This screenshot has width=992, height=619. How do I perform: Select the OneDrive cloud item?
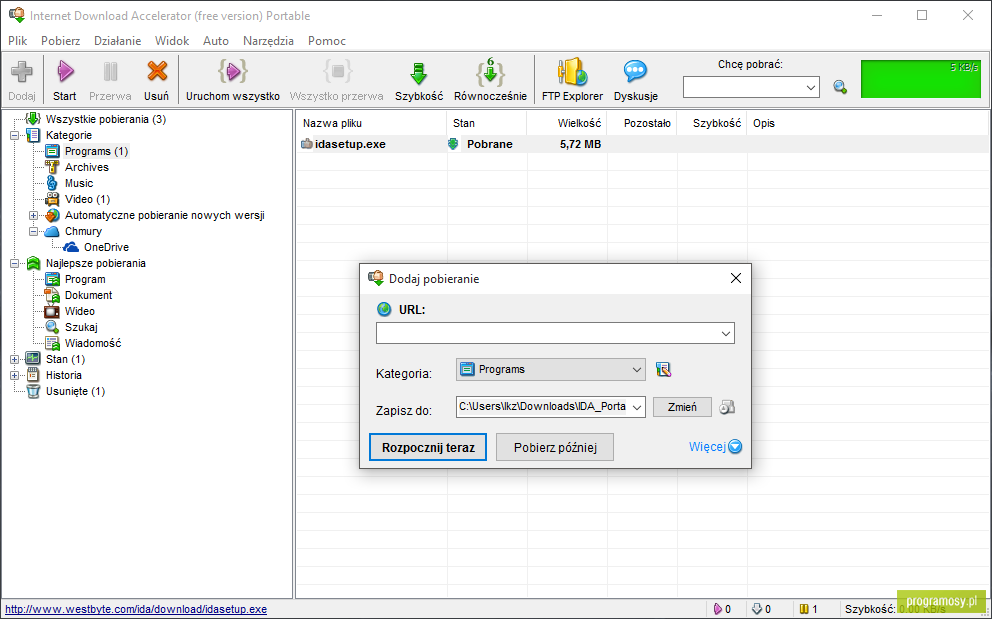(x=106, y=247)
